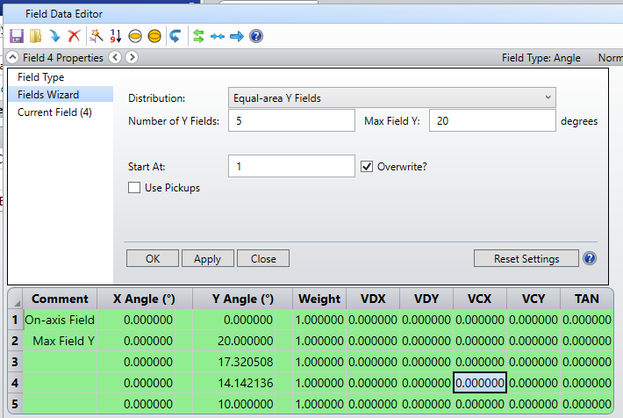Viewport: 623px width, 418px height.
Task: Click the blue right arrow toolbar icon
Action: [x=237, y=36]
